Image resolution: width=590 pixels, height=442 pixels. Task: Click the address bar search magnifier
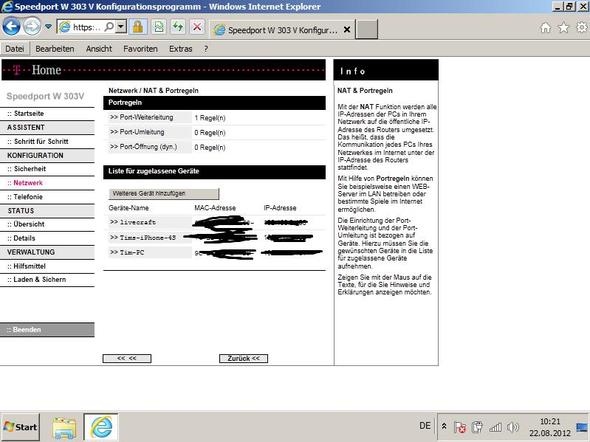coord(109,27)
